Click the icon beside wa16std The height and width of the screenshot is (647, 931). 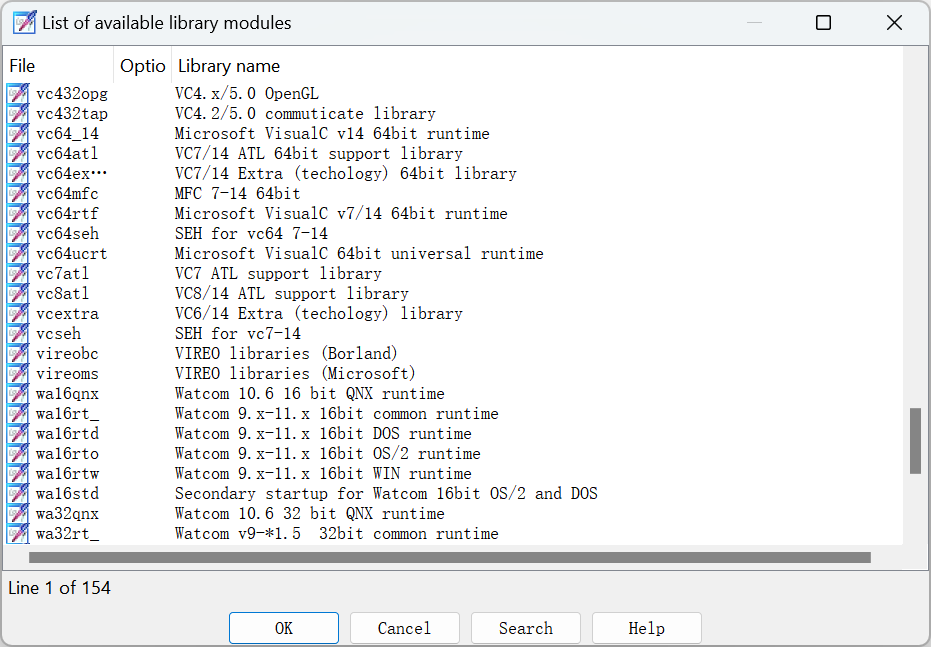(x=18, y=494)
